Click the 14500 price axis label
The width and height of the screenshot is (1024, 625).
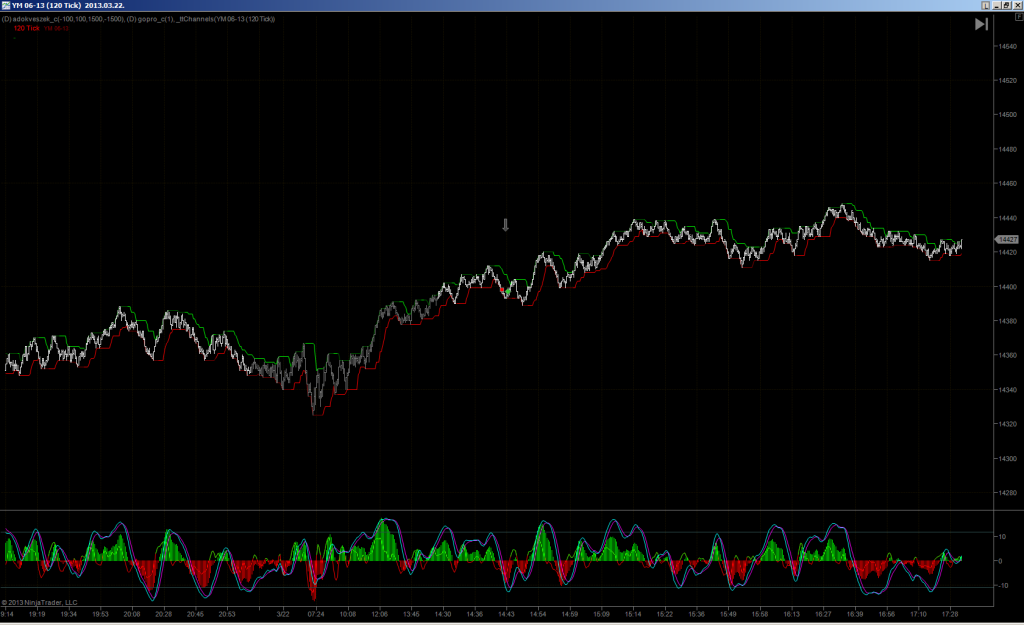(x=1008, y=115)
